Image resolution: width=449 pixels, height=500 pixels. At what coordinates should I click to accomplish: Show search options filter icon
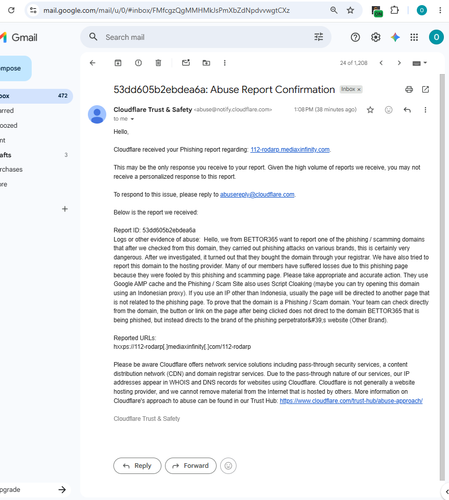pos(319,37)
